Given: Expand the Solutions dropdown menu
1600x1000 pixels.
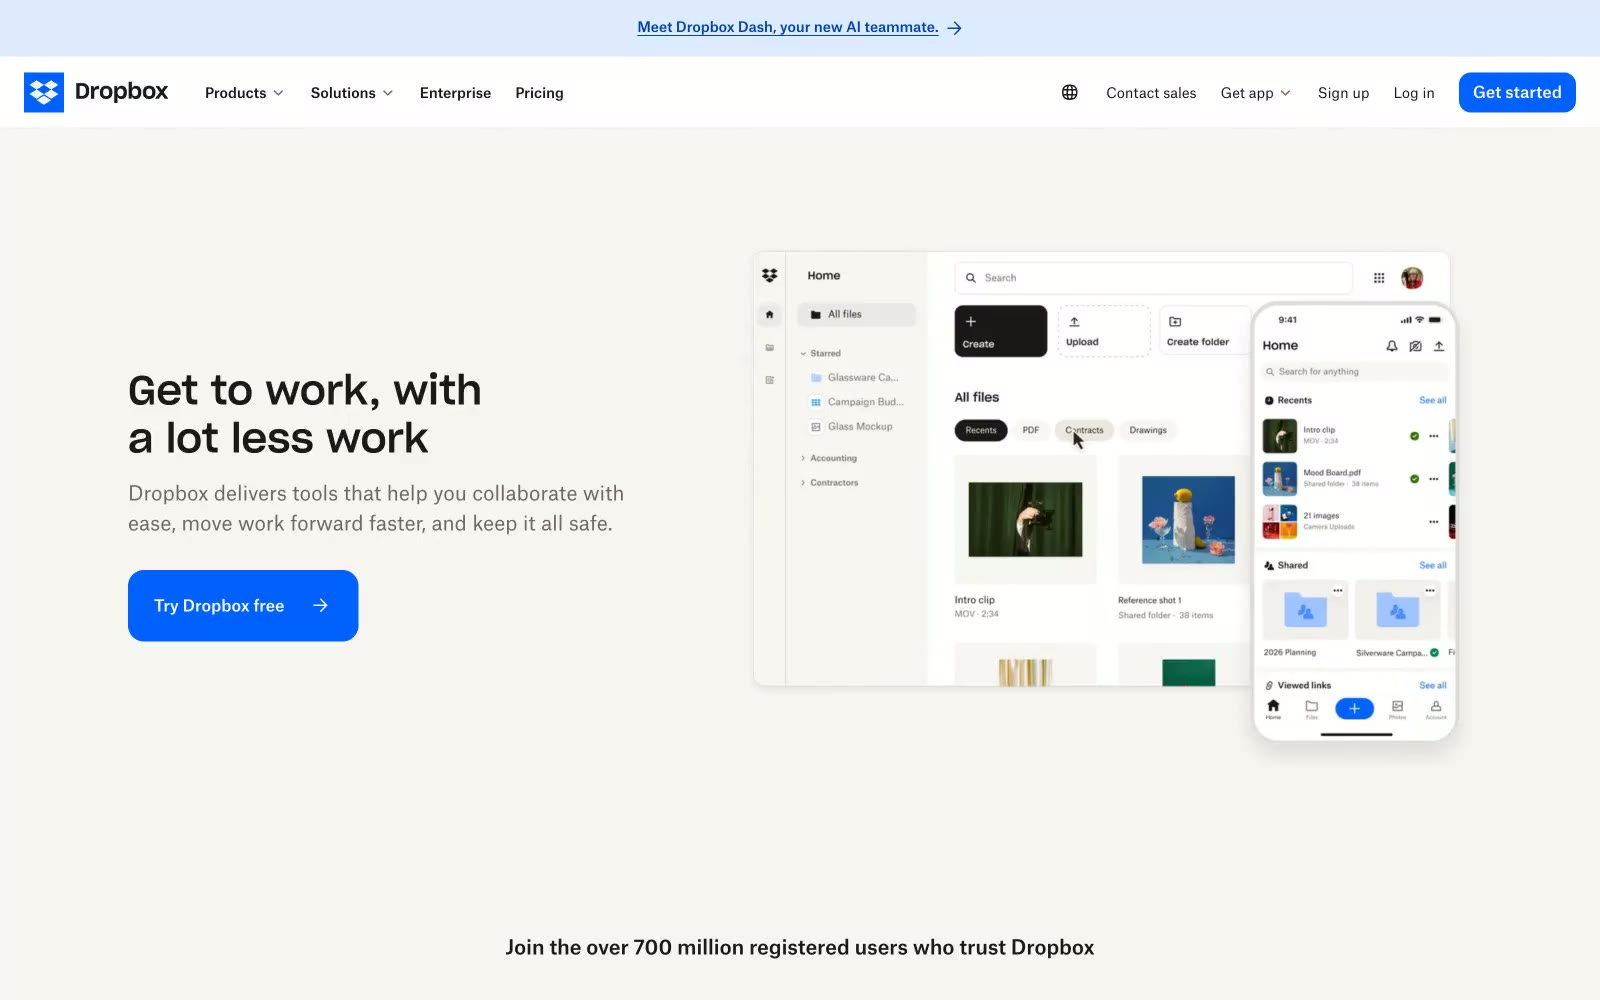Looking at the screenshot, I should [x=352, y=93].
